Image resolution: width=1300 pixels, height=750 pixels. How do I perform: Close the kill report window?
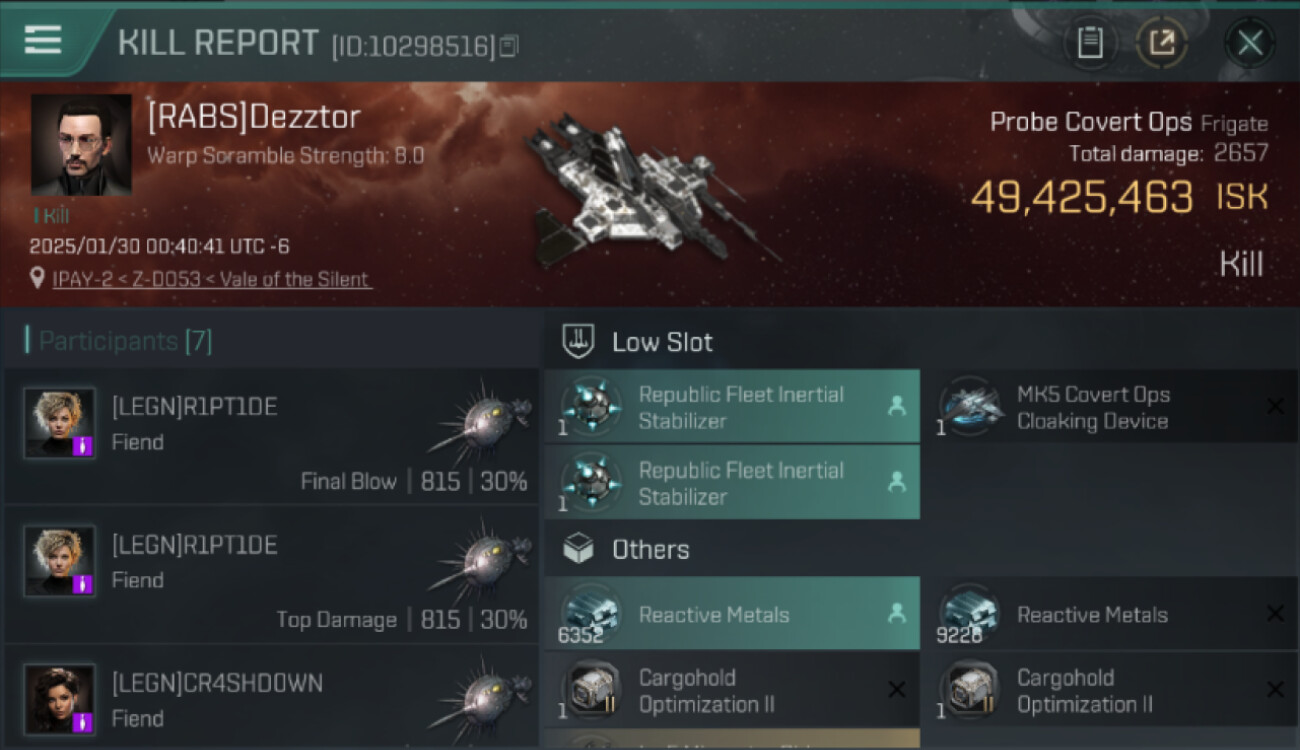1250,43
